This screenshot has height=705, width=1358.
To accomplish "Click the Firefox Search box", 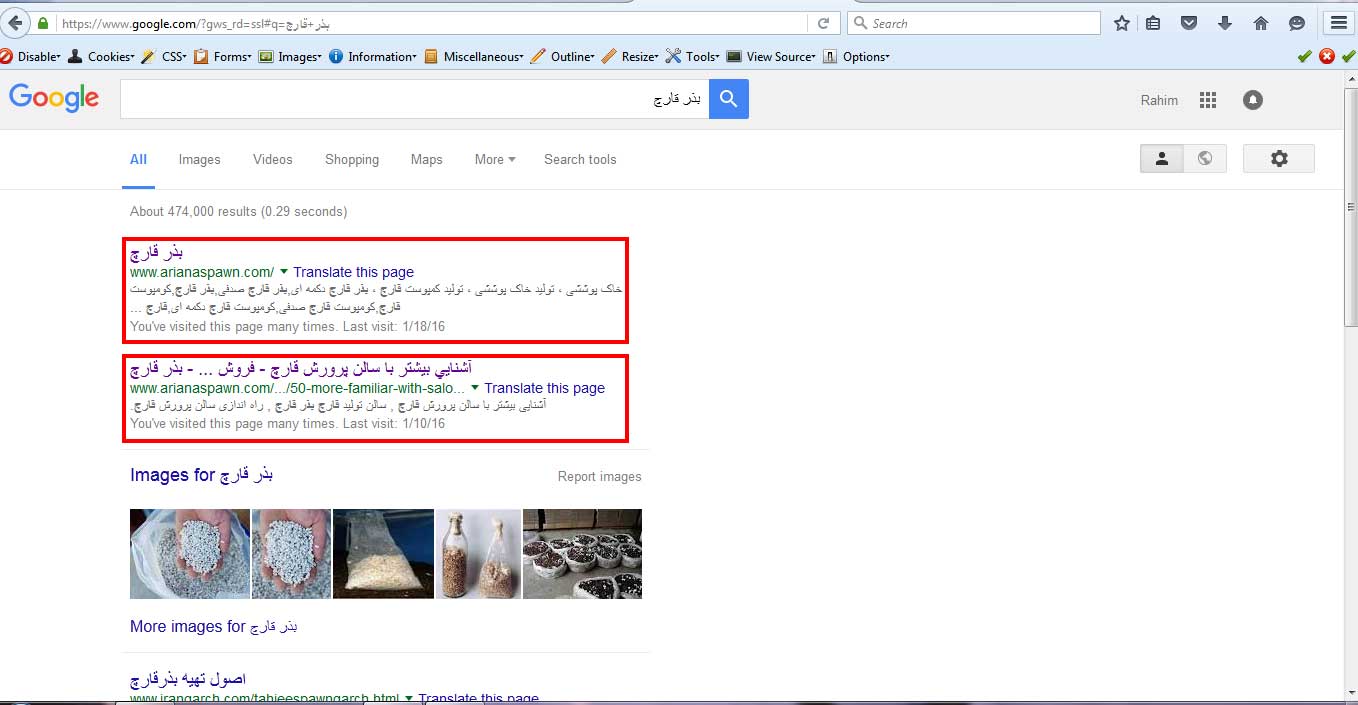I will pos(974,23).
